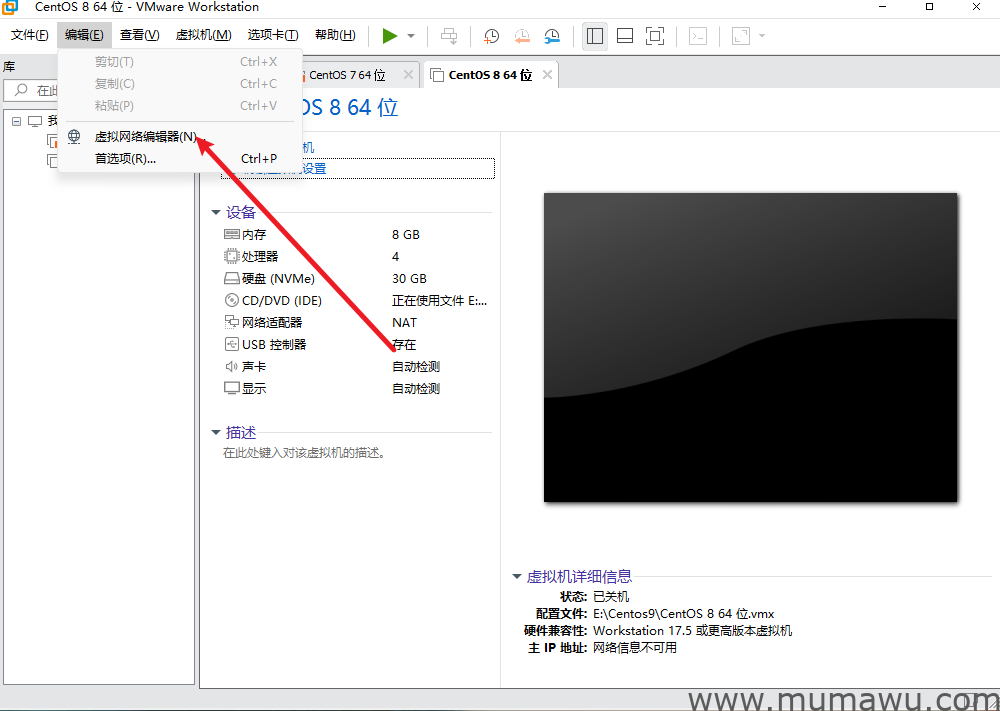
Task: Toggle the library panel visibility
Action: [595, 36]
